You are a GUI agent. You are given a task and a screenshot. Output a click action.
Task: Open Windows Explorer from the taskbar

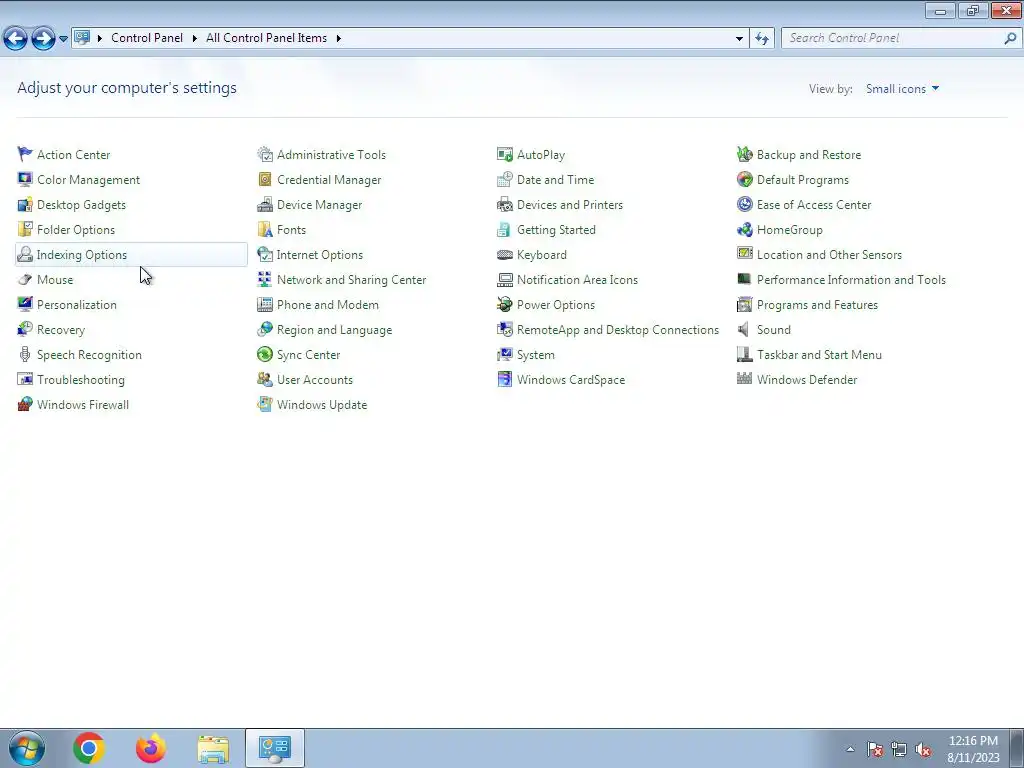(213, 749)
